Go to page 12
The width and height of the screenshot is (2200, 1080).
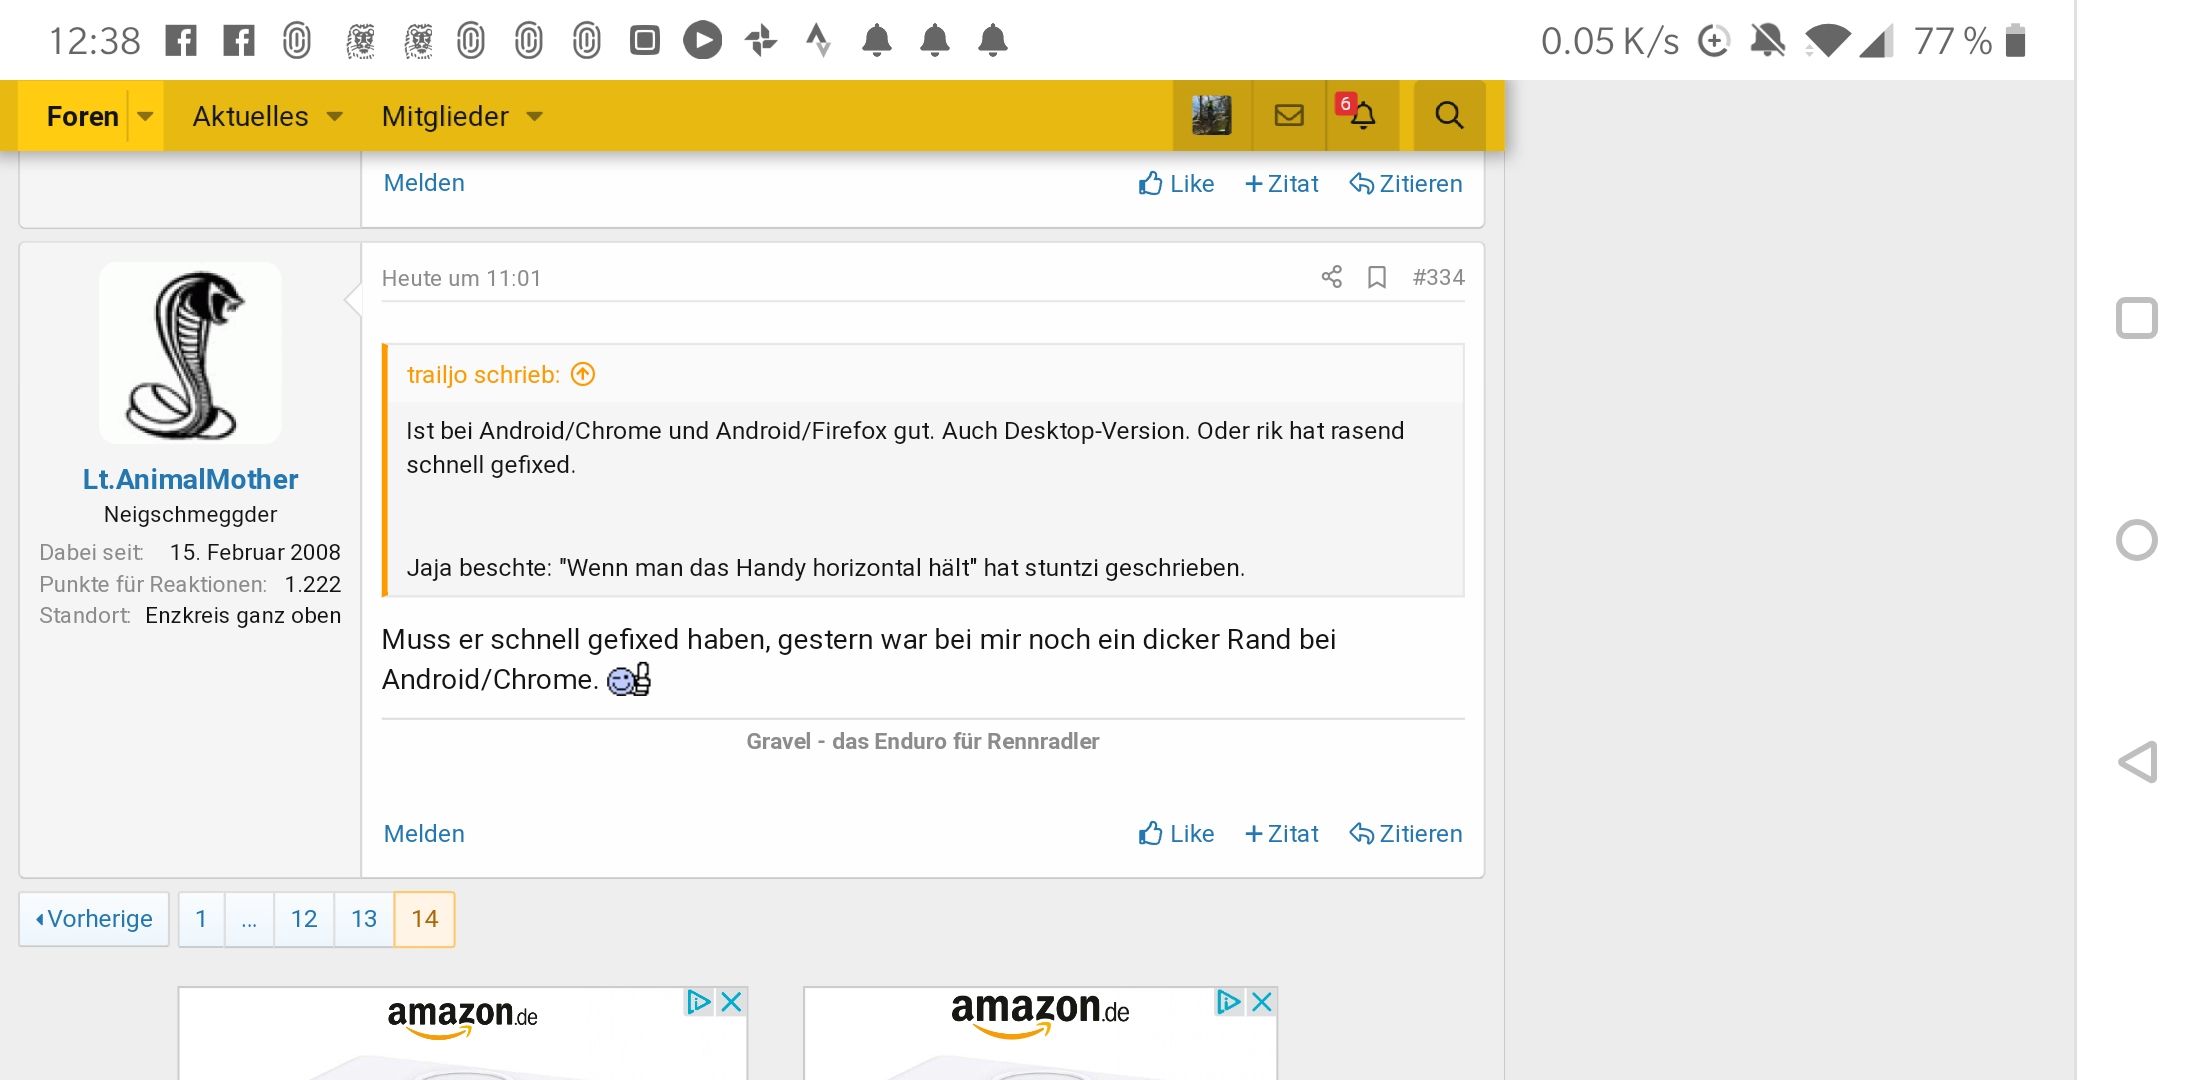pos(304,919)
